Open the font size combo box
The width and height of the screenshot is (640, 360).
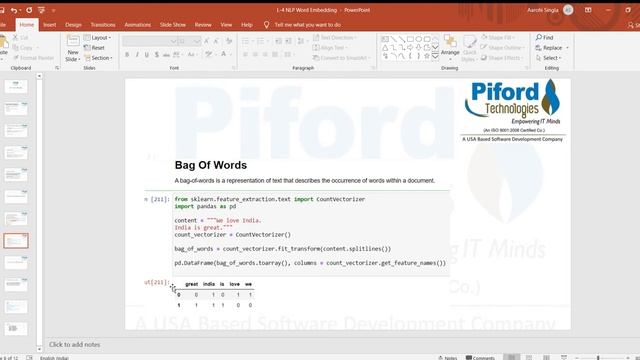coord(189,41)
